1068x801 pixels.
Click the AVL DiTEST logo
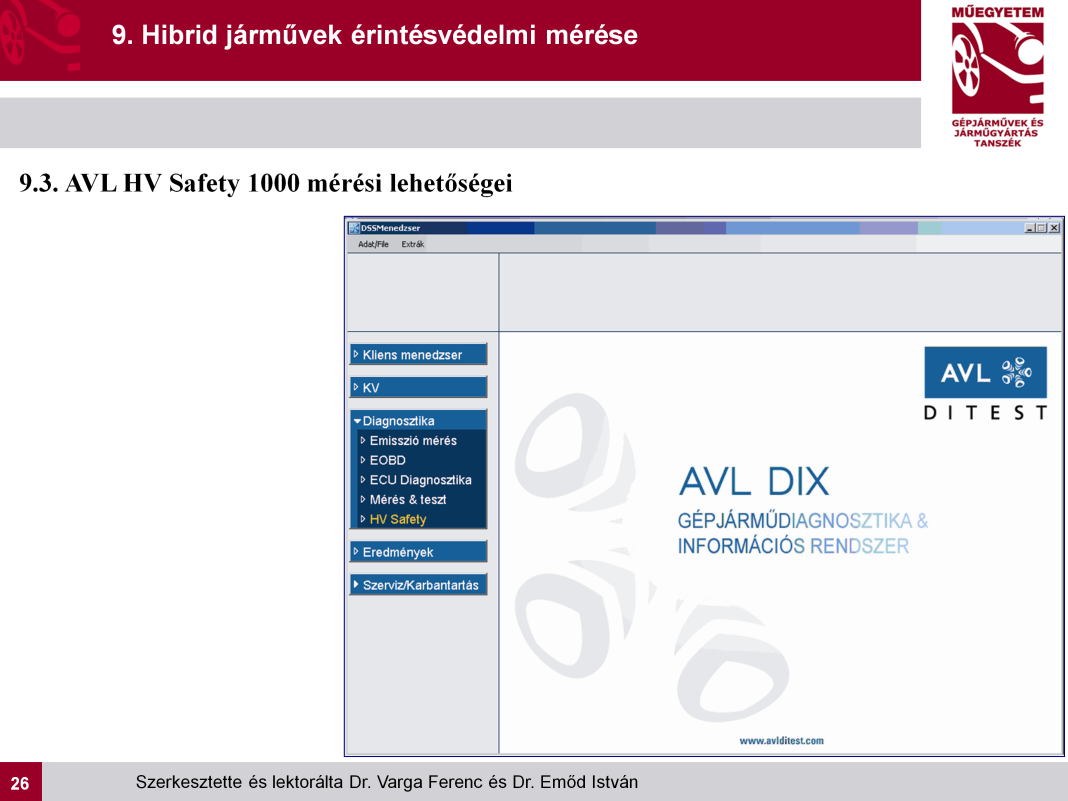[x=985, y=383]
